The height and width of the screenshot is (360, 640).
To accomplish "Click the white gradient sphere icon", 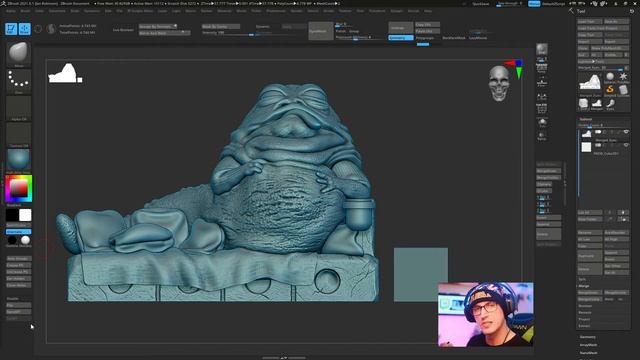I will [x=25, y=240].
